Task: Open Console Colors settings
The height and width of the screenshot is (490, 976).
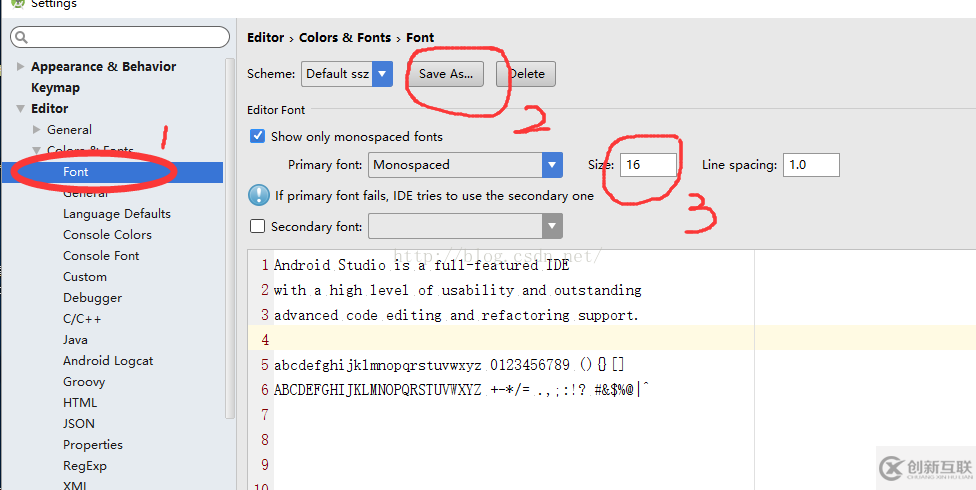Action: 107,235
